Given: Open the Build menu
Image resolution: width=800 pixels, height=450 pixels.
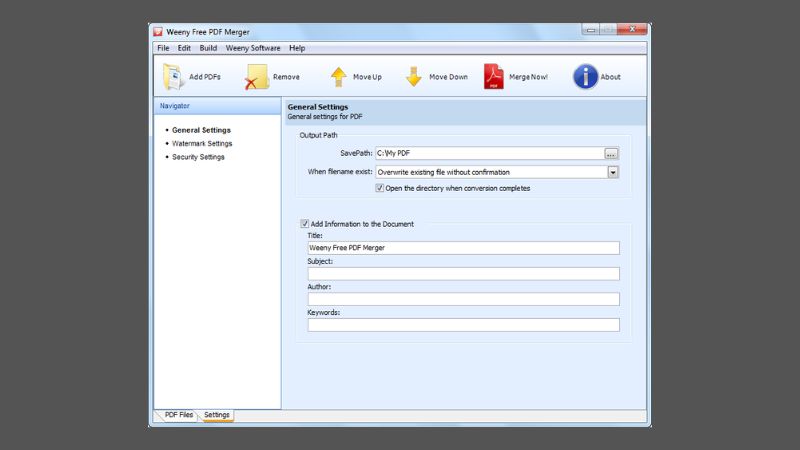Looking at the screenshot, I should [208, 48].
